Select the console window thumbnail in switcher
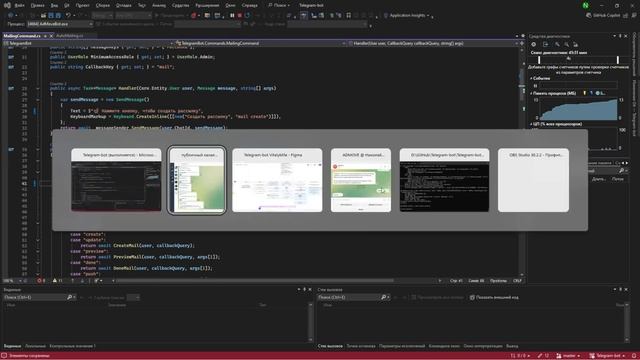Screen dimensions: 640x360 point(444,180)
